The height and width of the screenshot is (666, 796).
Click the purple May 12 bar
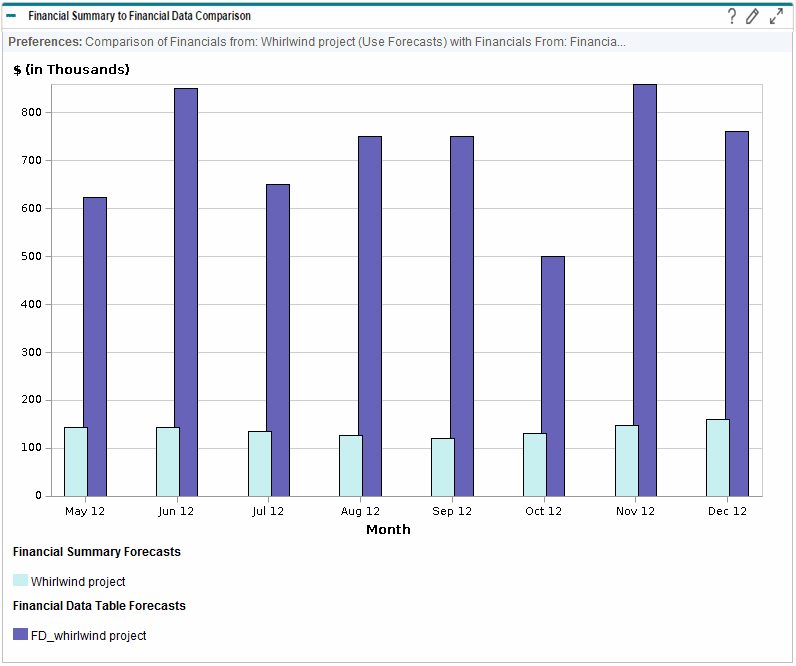(x=95, y=345)
